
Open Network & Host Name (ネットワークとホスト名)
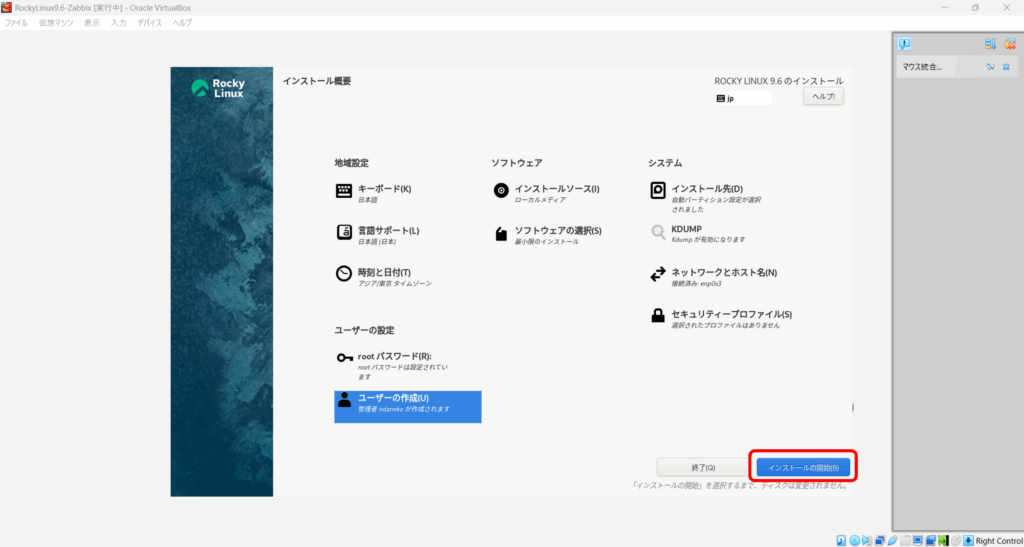[x=714, y=277]
